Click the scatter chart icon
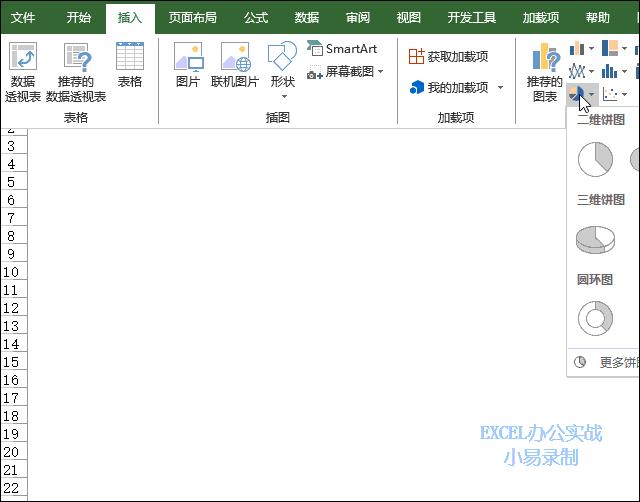640x502 pixels. pos(610,95)
